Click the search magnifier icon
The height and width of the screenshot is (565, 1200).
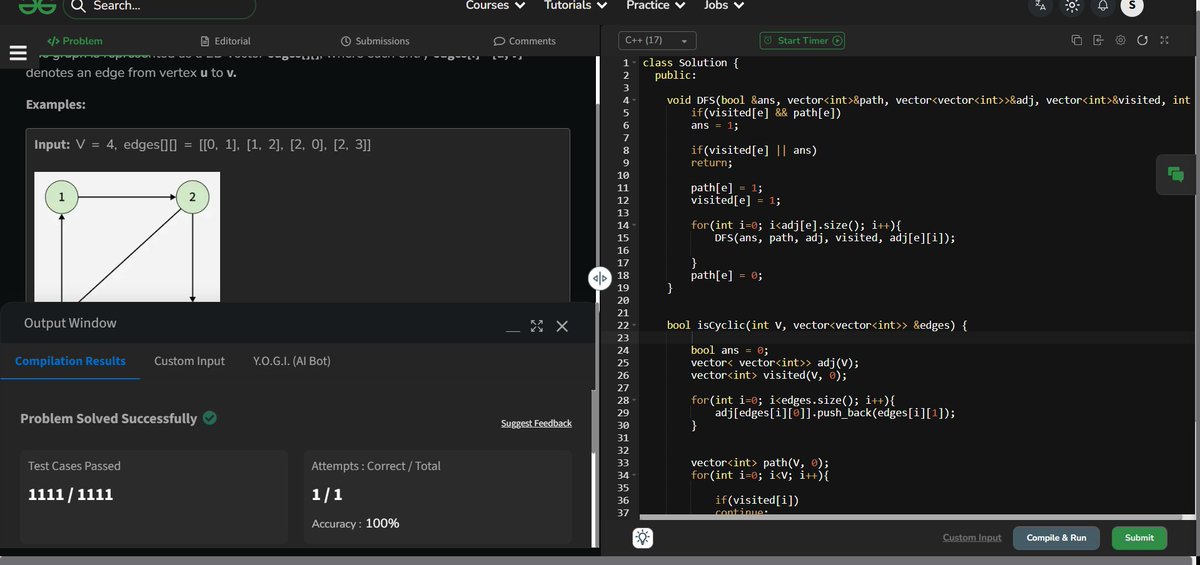coord(79,6)
